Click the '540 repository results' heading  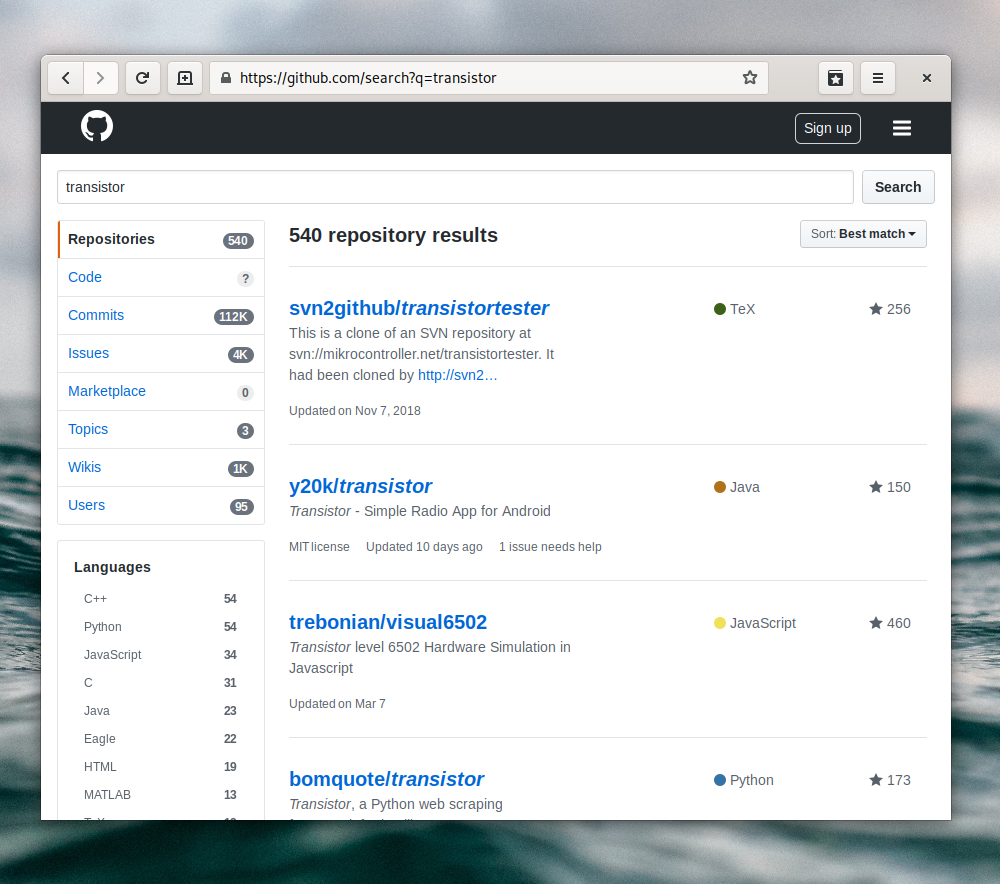[393, 235]
